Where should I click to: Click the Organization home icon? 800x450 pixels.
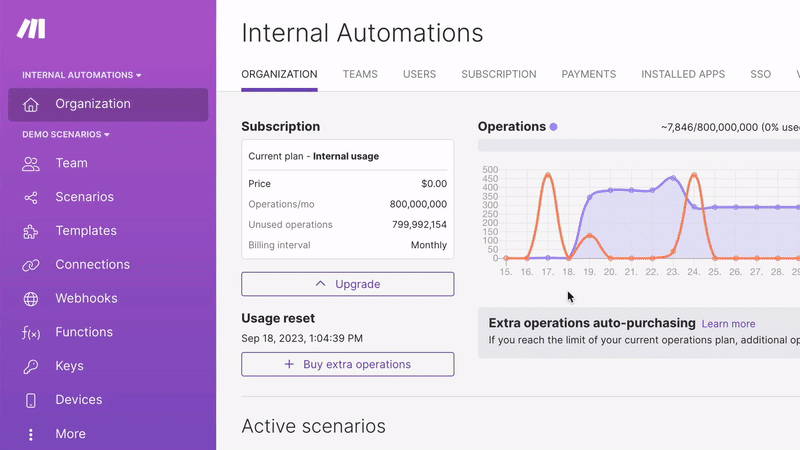(x=31, y=104)
